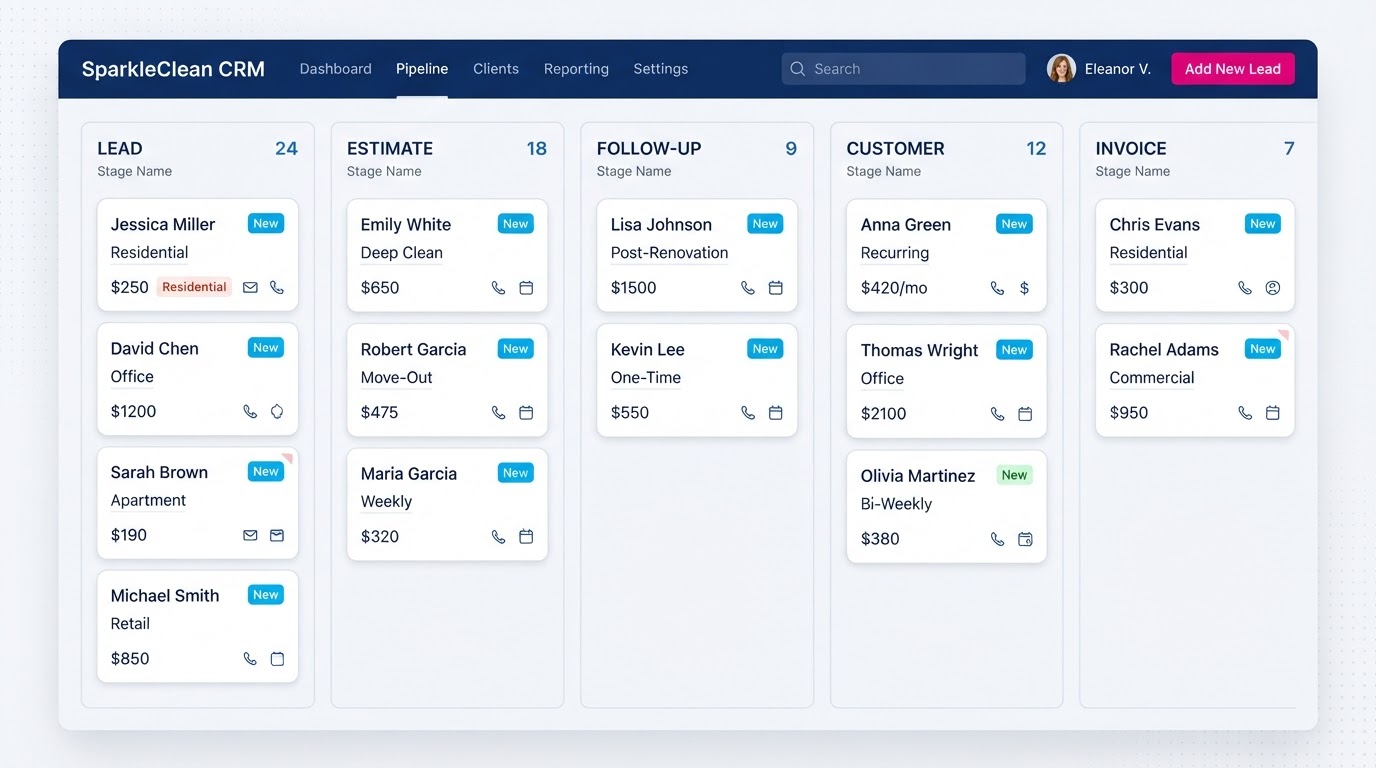This screenshot has height=768, width=1376.
Task: Click the phone icon on Michael Smith's card
Action: click(250, 659)
